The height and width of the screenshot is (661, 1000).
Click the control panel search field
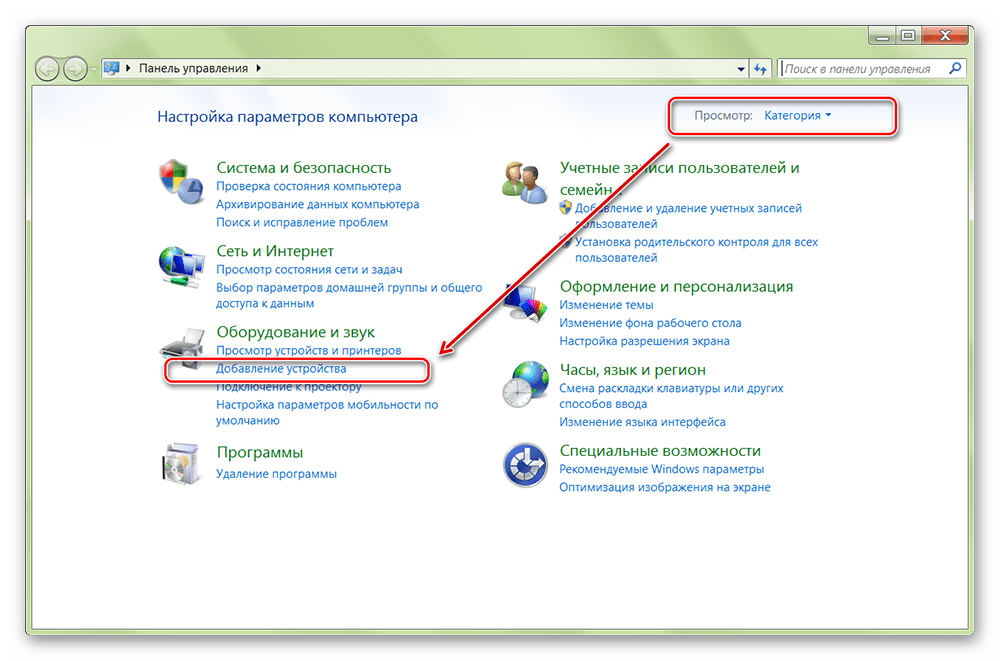click(x=858, y=69)
